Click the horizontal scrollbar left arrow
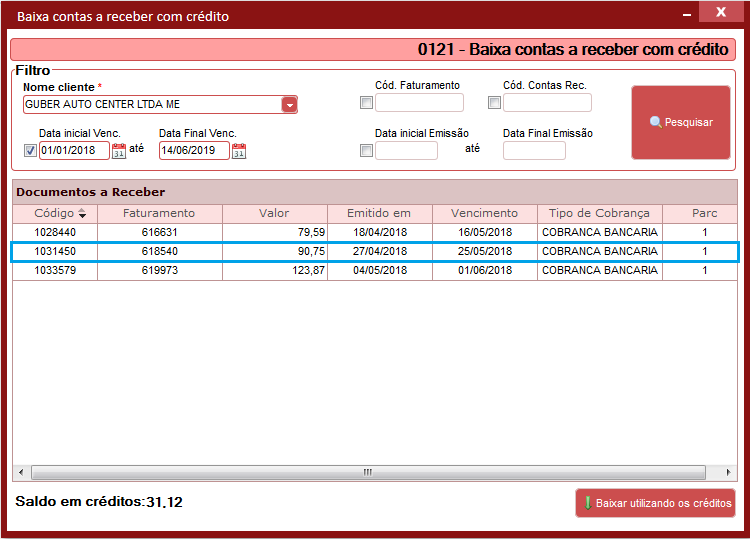750x539 pixels. pos(21,473)
